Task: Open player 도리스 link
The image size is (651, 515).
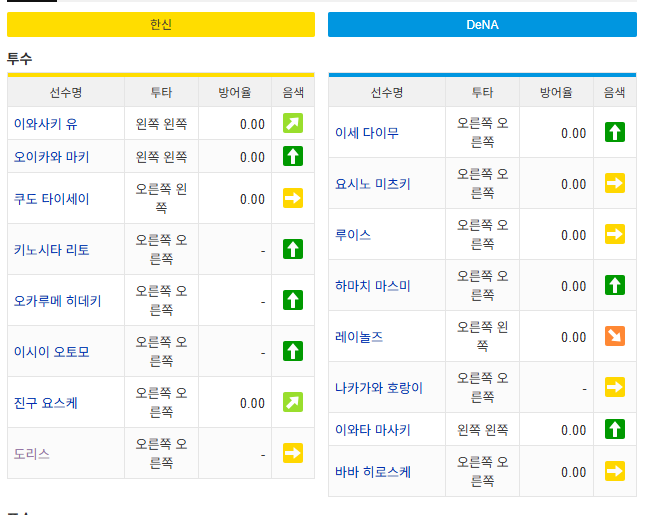Action: [x=32, y=454]
